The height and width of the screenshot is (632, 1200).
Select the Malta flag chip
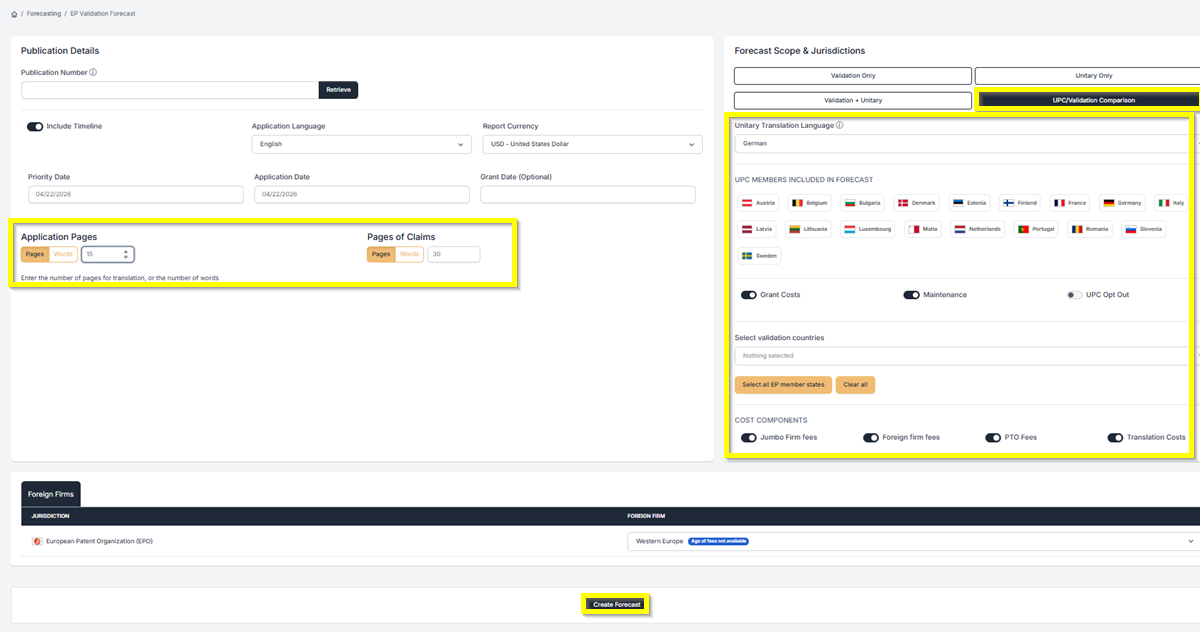924,229
